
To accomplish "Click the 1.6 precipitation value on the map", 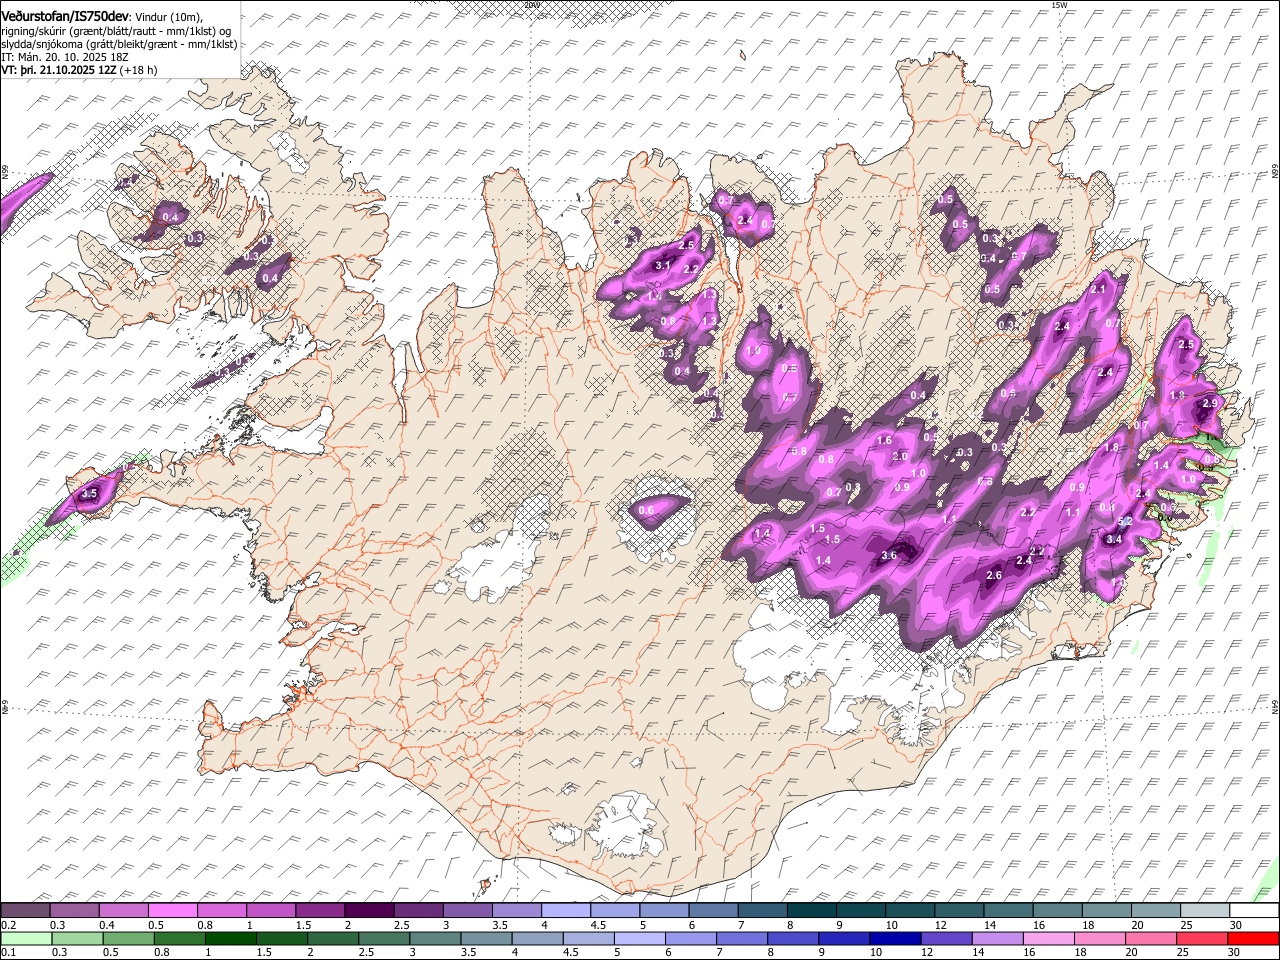I will click(x=884, y=440).
